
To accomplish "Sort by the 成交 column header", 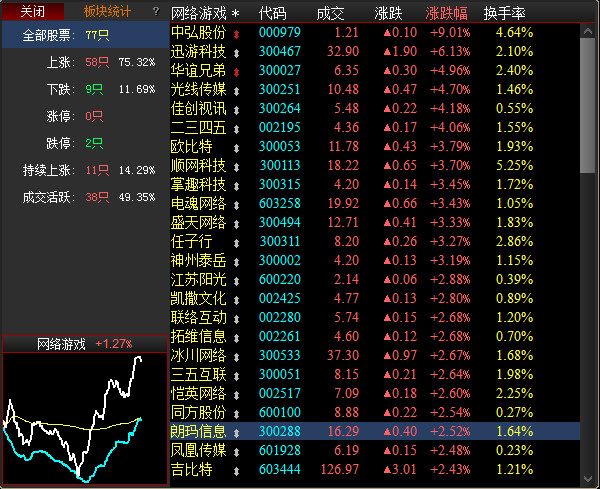I will tap(330, 14).
